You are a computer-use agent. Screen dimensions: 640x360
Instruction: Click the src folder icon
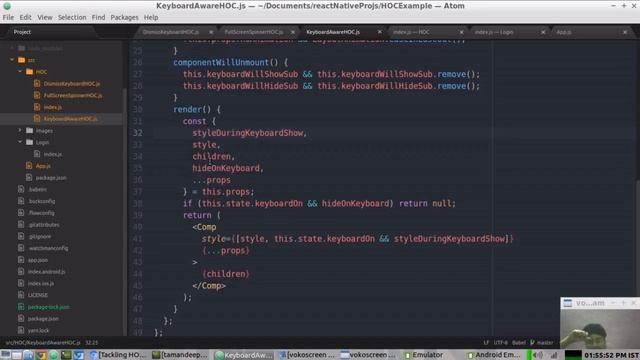coord(22,60)
